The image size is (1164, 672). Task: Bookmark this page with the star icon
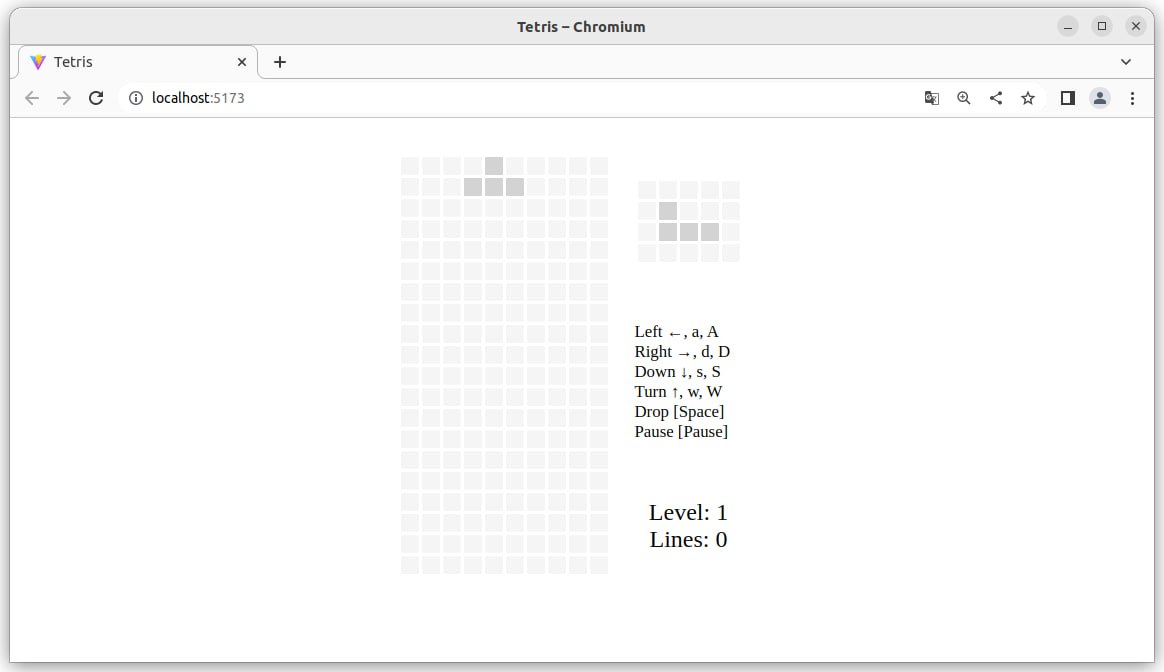pos(1027,98)
